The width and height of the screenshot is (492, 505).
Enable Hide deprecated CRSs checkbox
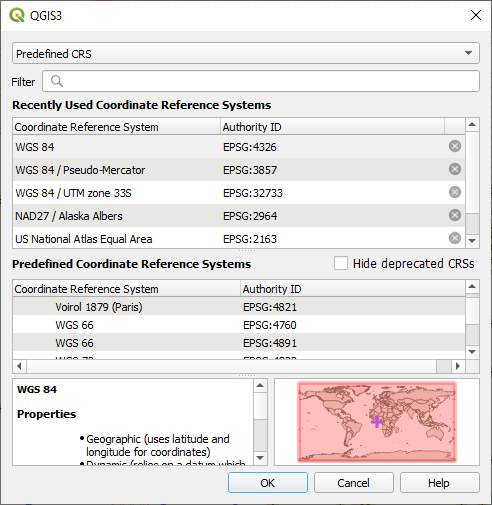pyautogui.click(x=341, y=263)
